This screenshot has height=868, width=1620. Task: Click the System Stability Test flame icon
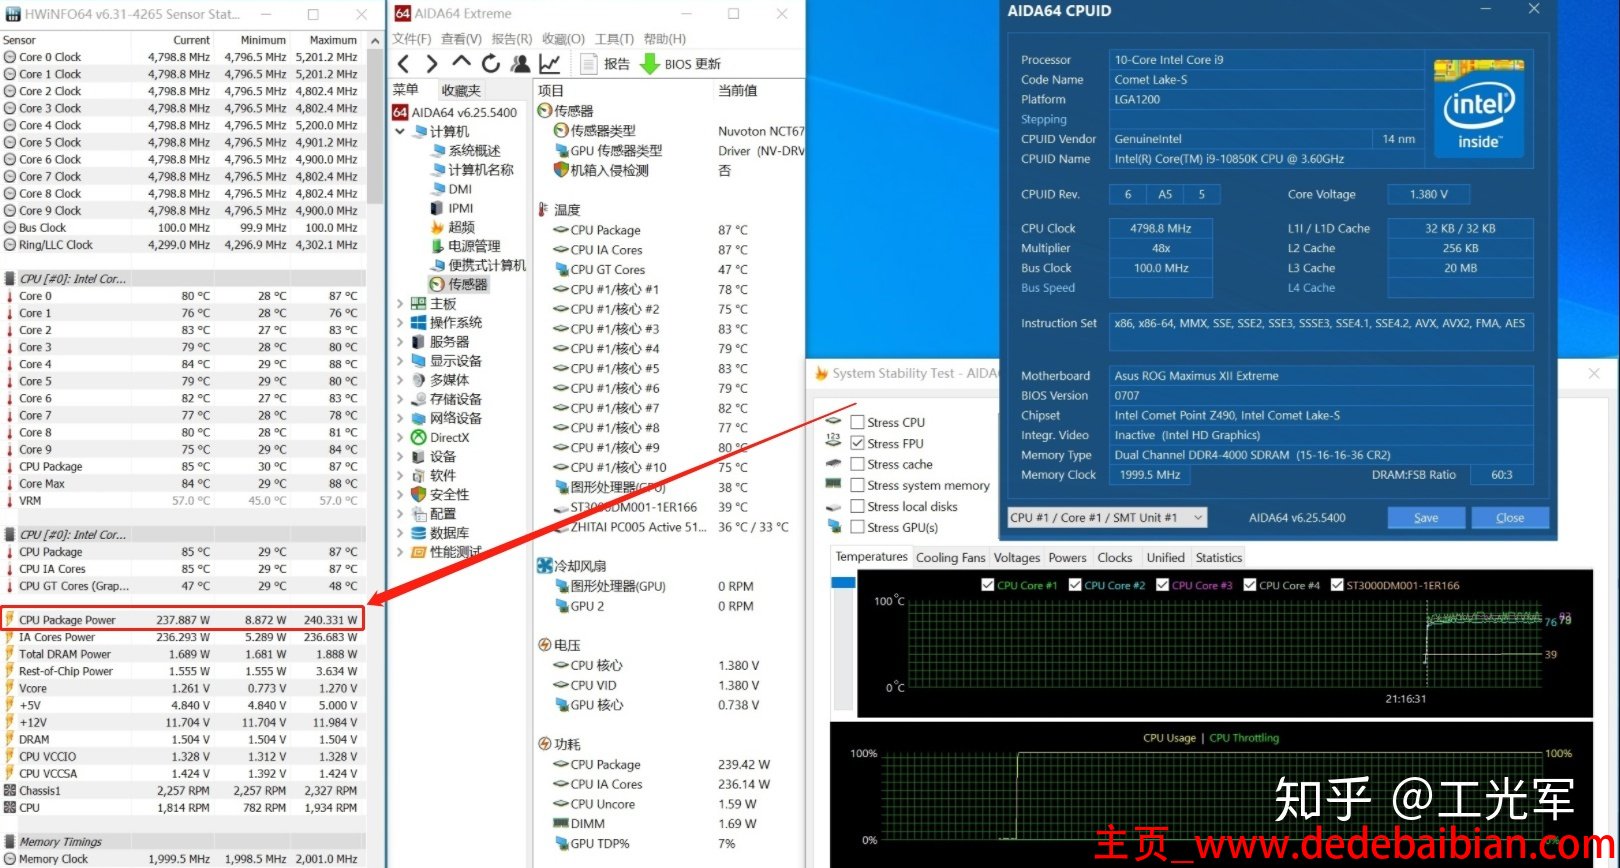coord(821,373)
